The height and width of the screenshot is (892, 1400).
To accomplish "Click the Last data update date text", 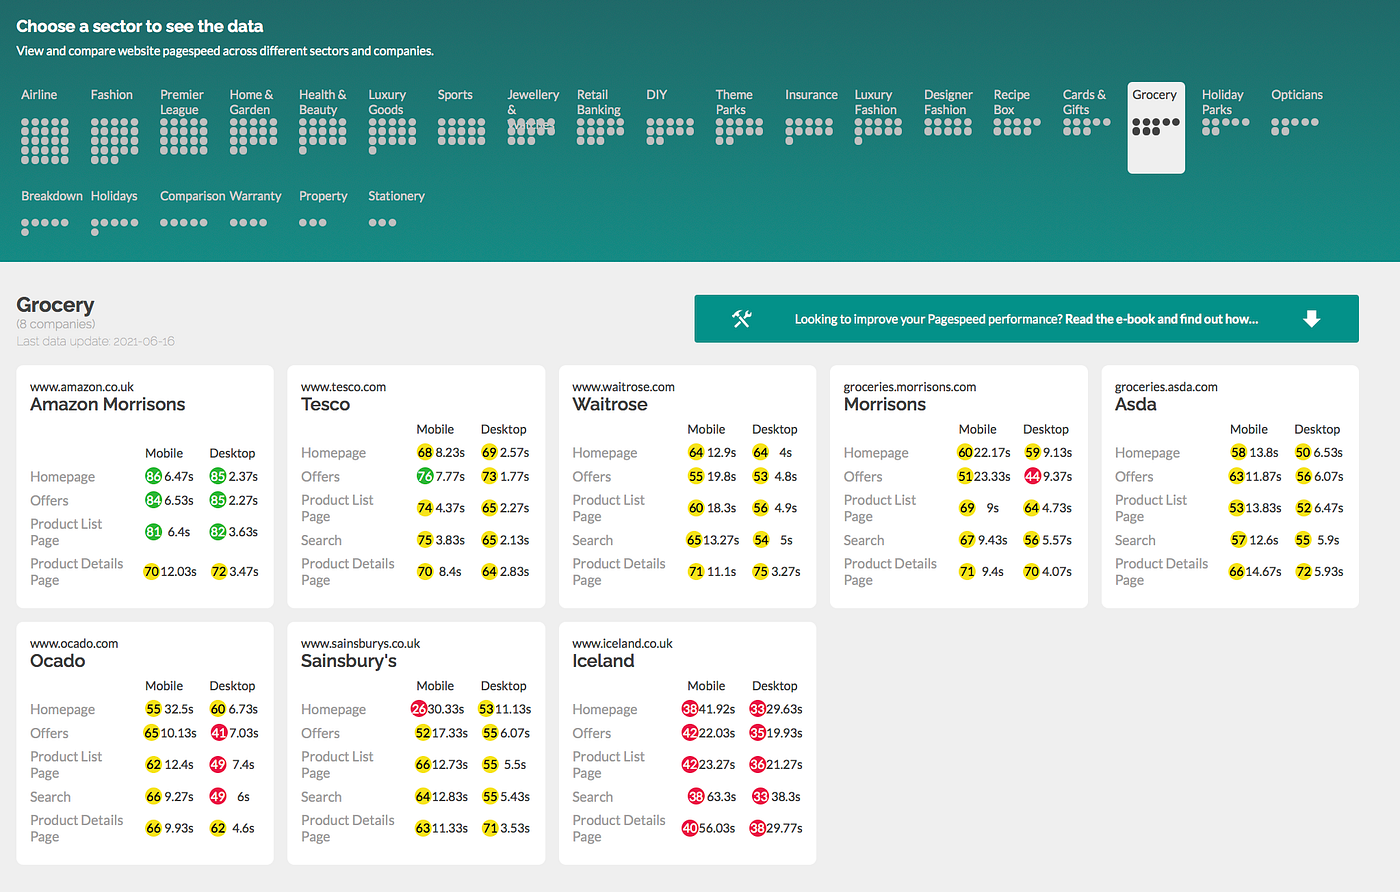I will coord(96,341).
